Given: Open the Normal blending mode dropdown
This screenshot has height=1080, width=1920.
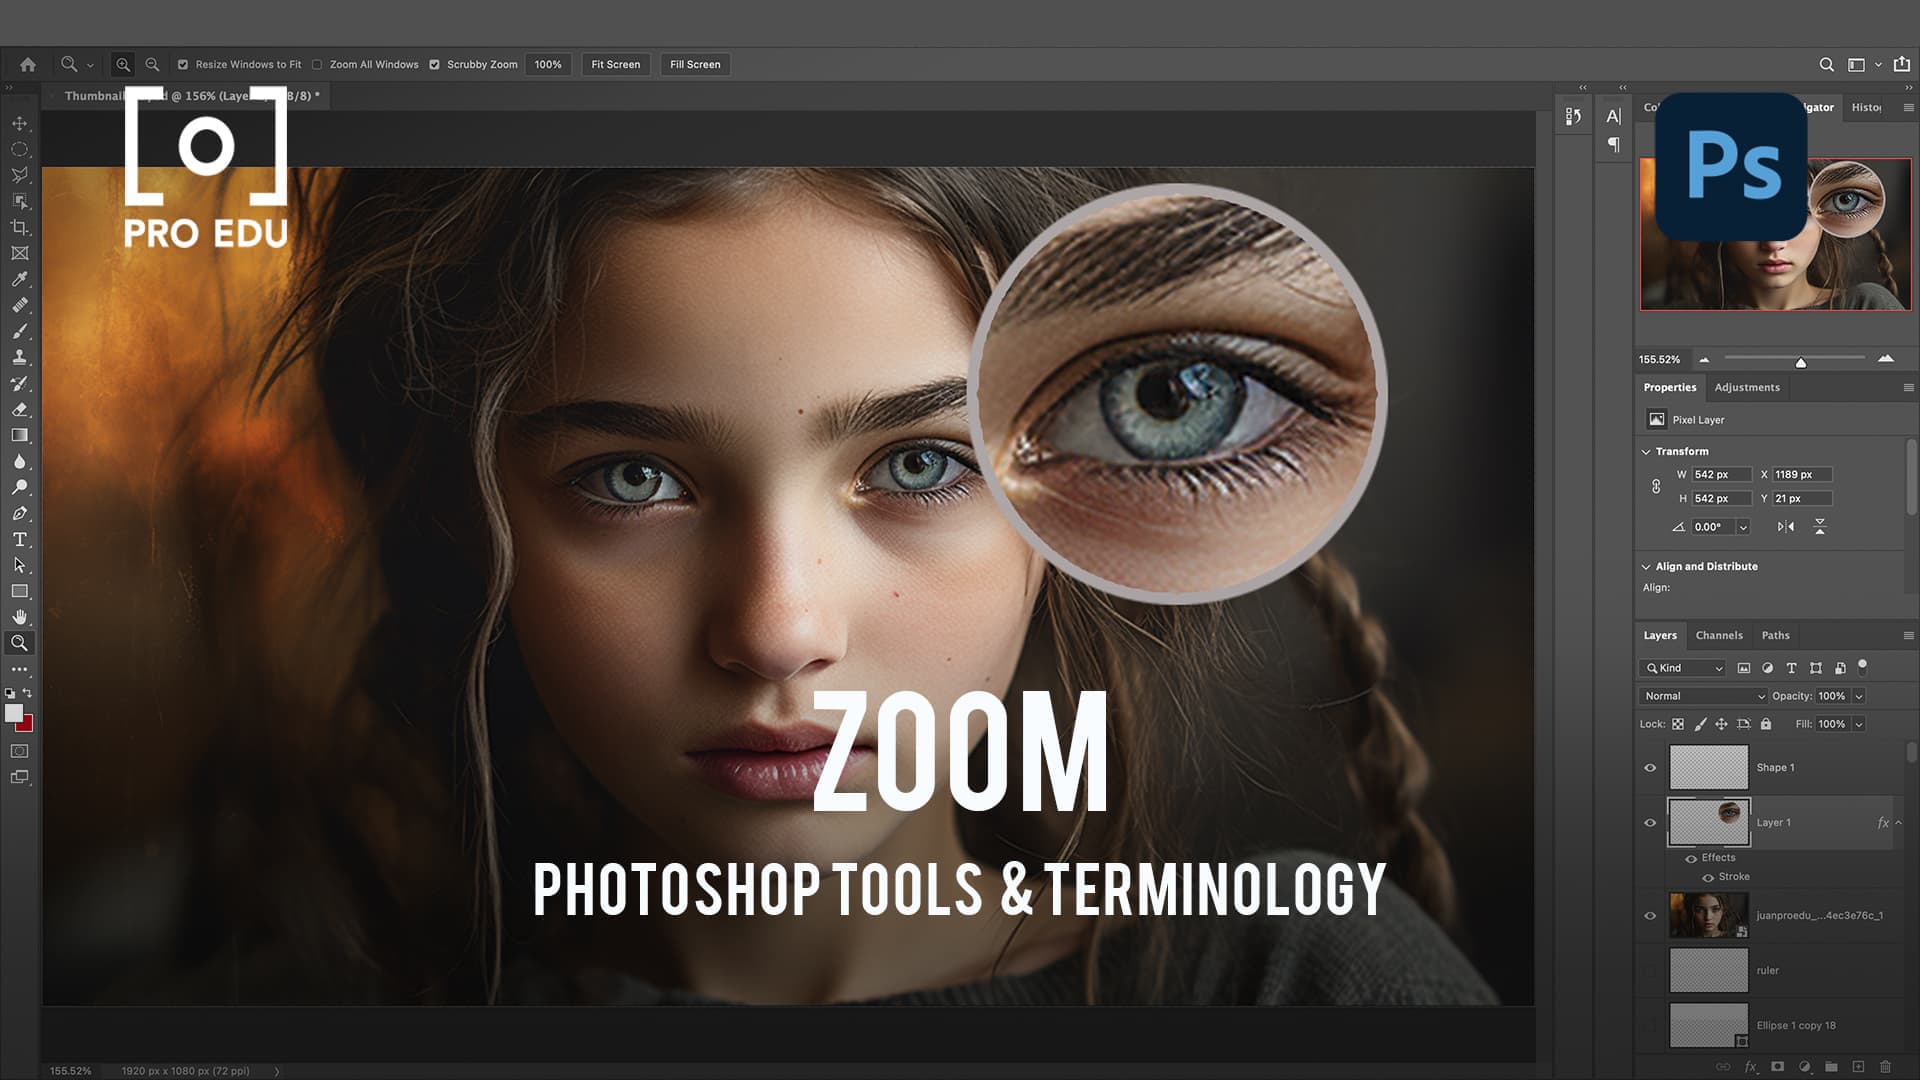Looking at the screenshot, I should point(1700,695).
